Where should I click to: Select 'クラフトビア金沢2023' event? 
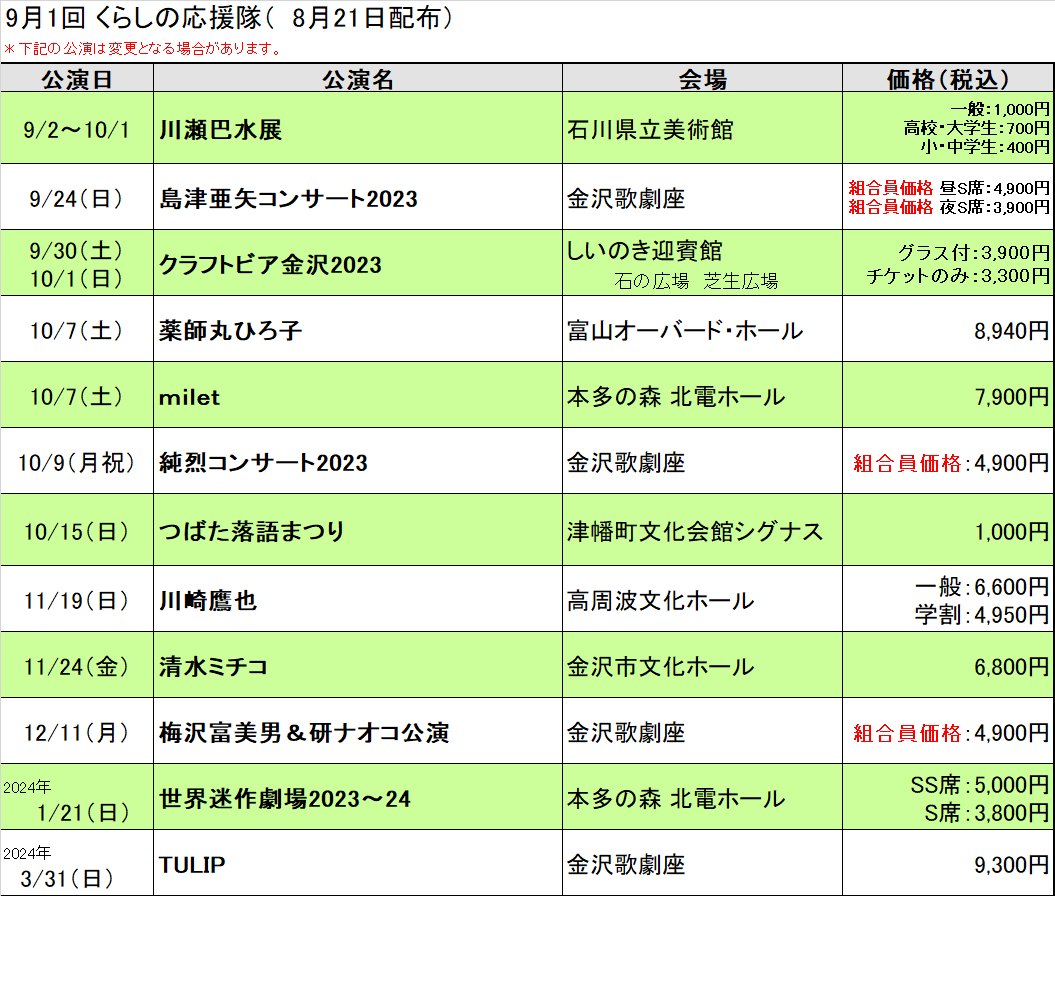click(x=270, y=264)
